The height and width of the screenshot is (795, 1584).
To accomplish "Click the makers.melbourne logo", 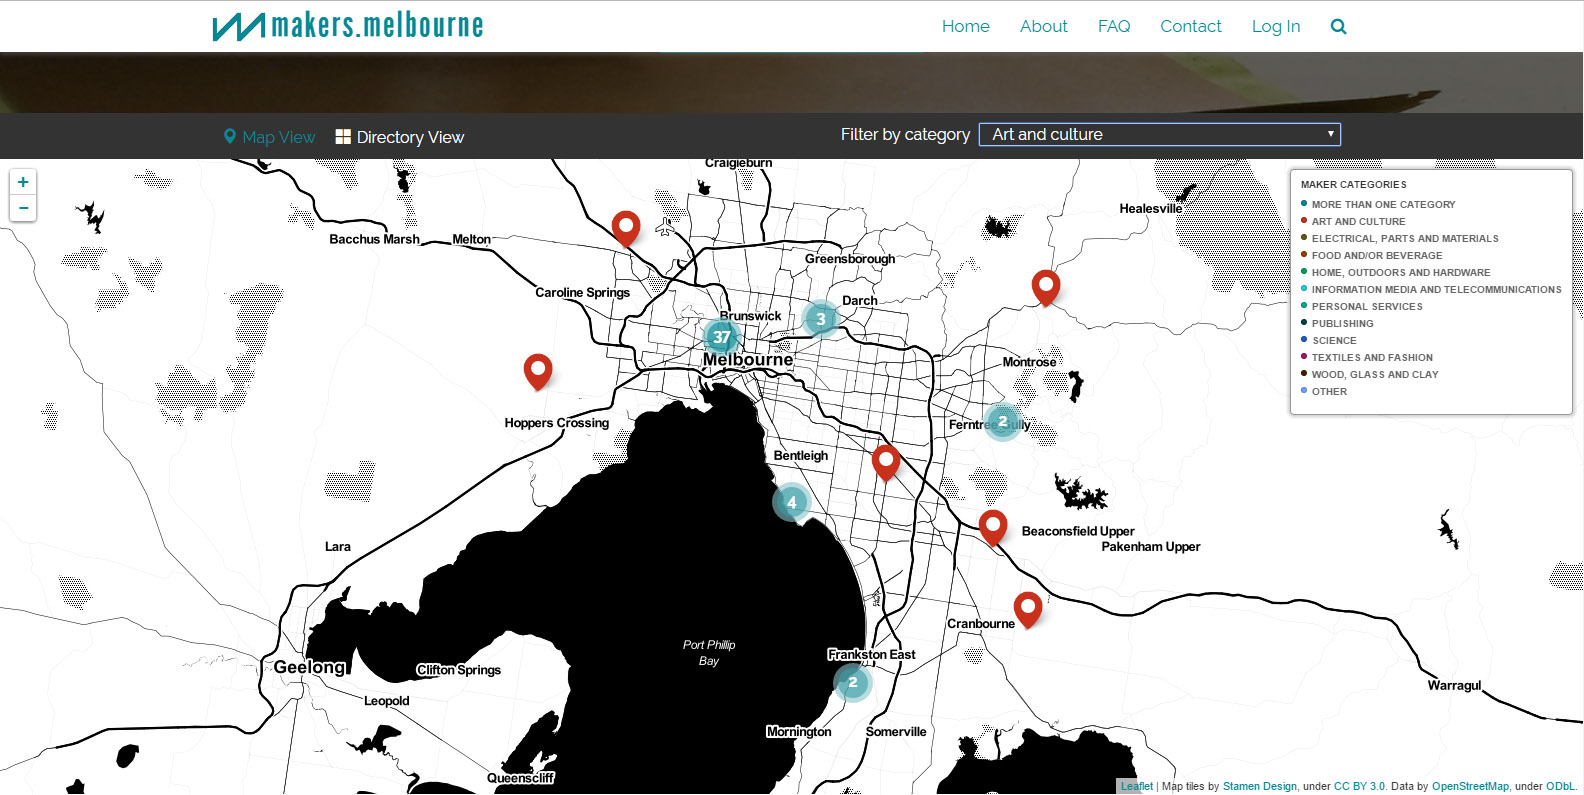I will point(348,26).
